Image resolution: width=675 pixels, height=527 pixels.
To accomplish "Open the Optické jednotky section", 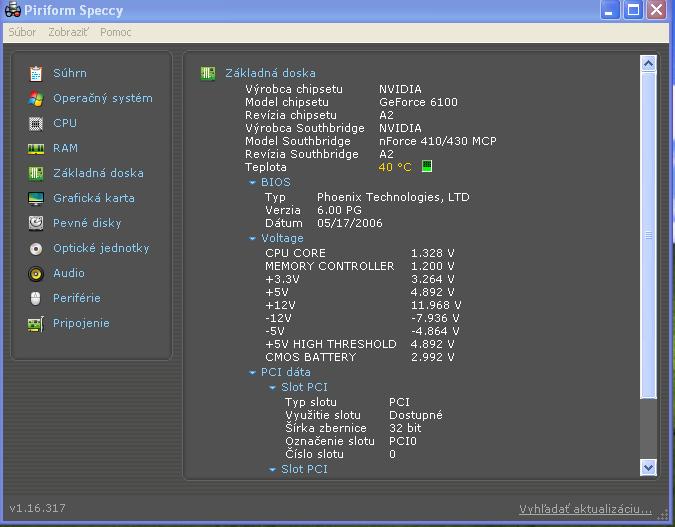I will 101,248.
